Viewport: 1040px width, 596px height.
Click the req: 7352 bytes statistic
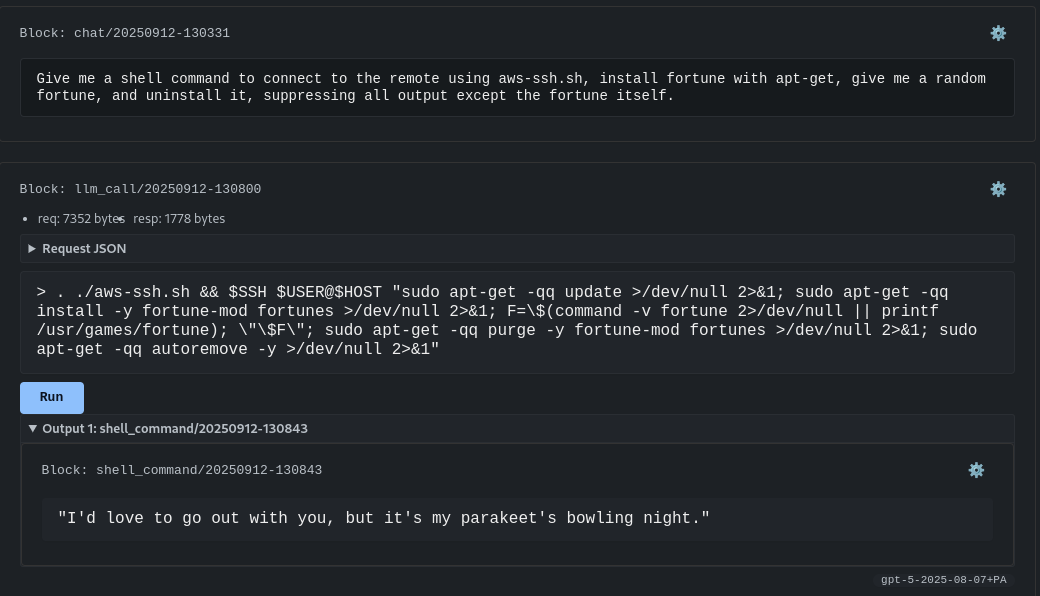pyautogui.click(x=80, y=218)
